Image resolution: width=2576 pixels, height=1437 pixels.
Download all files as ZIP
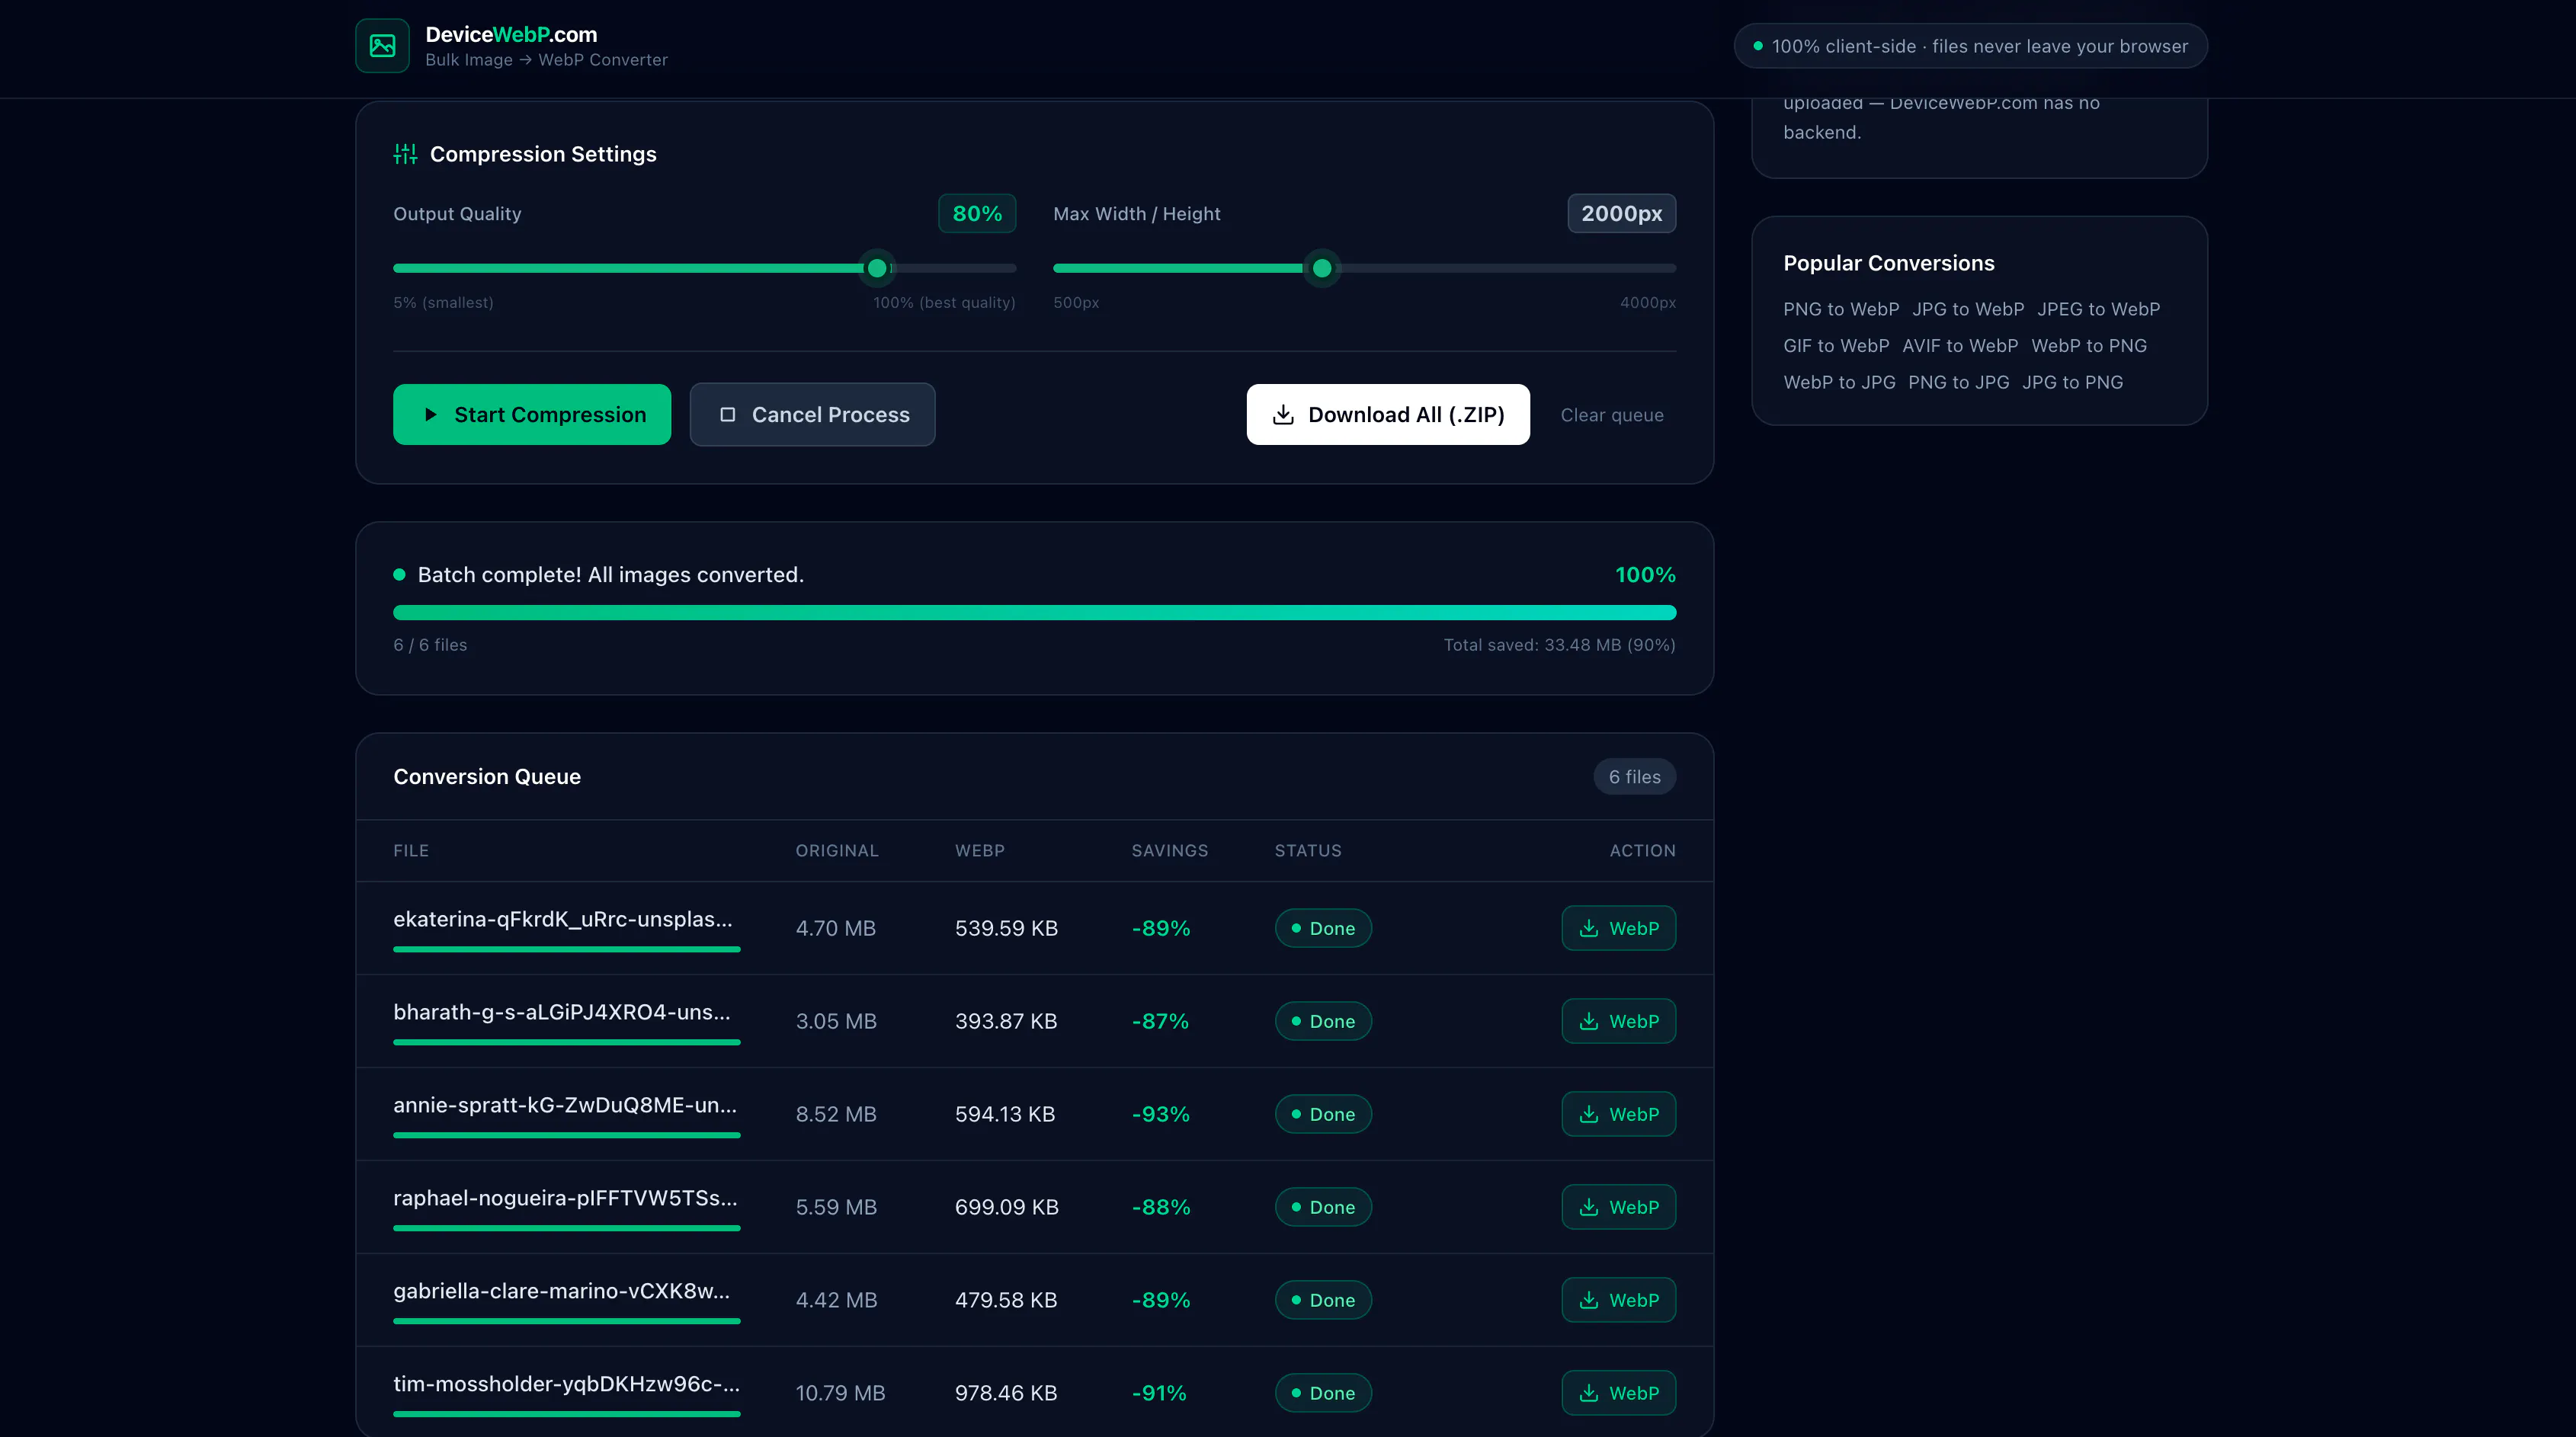pos(1388,414)
